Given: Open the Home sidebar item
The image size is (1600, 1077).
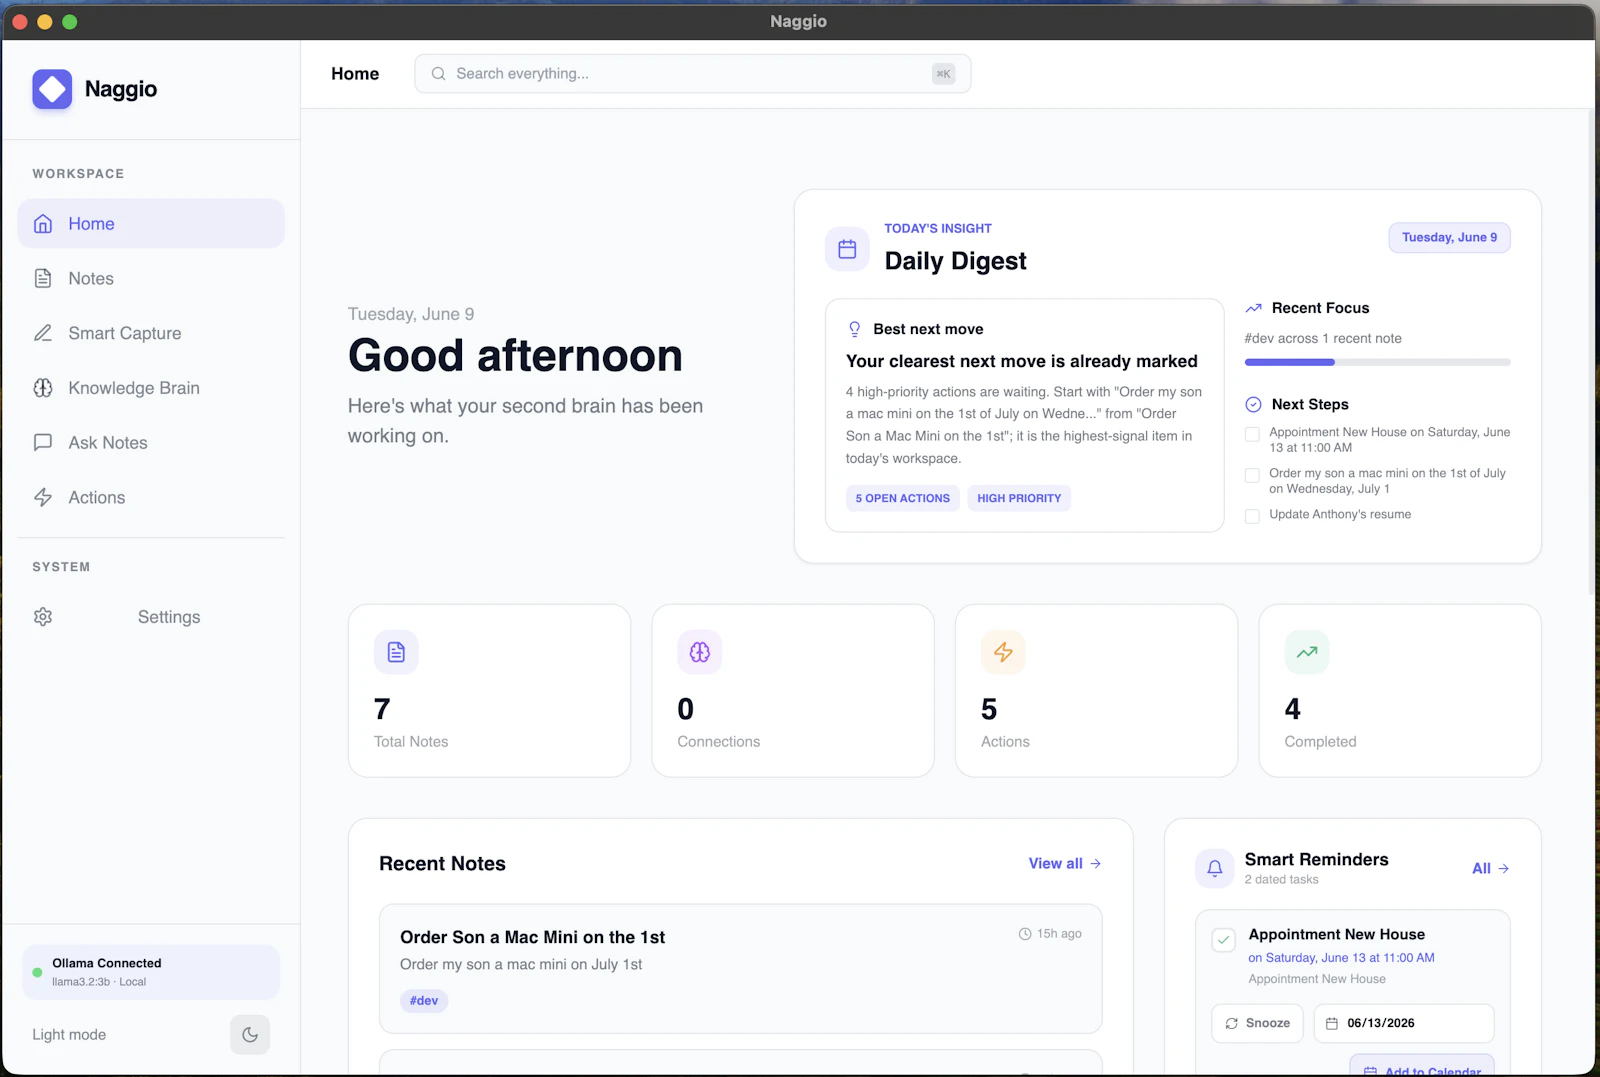Looking at the screenshot, I should (x=151, y=224).
